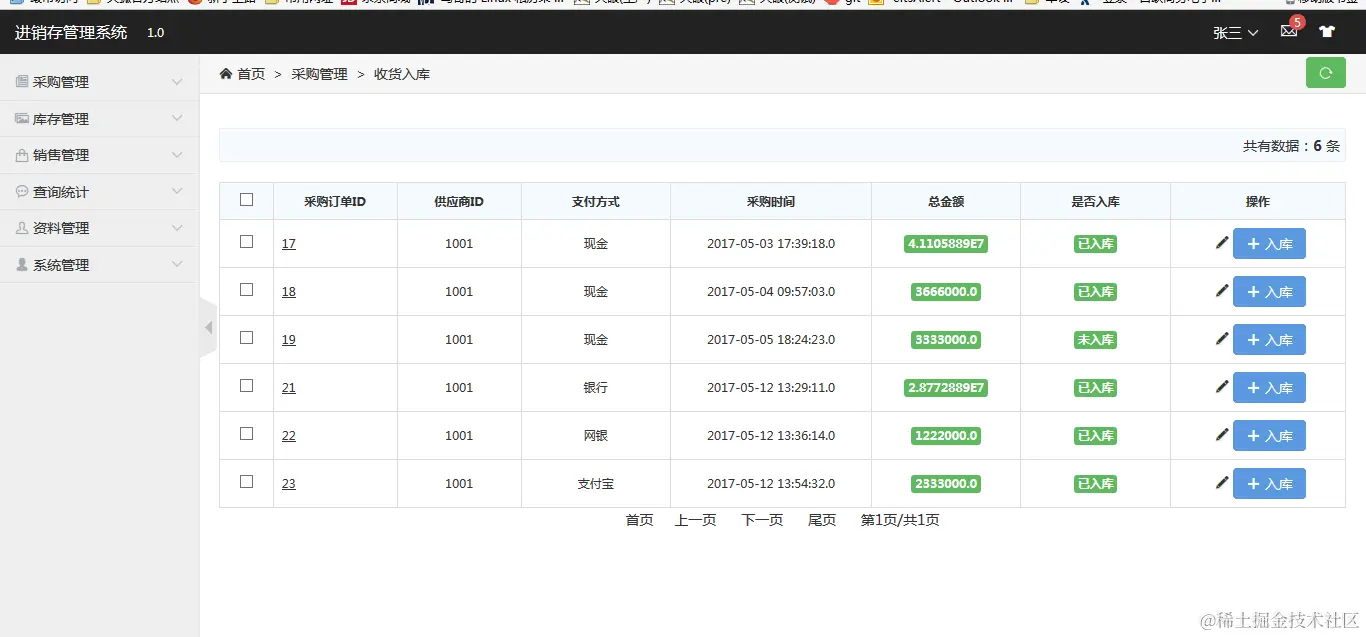This screenshot has width=1366, height=637.
Task: Click 入库 button for order 23
Action: click(1269, 483)
